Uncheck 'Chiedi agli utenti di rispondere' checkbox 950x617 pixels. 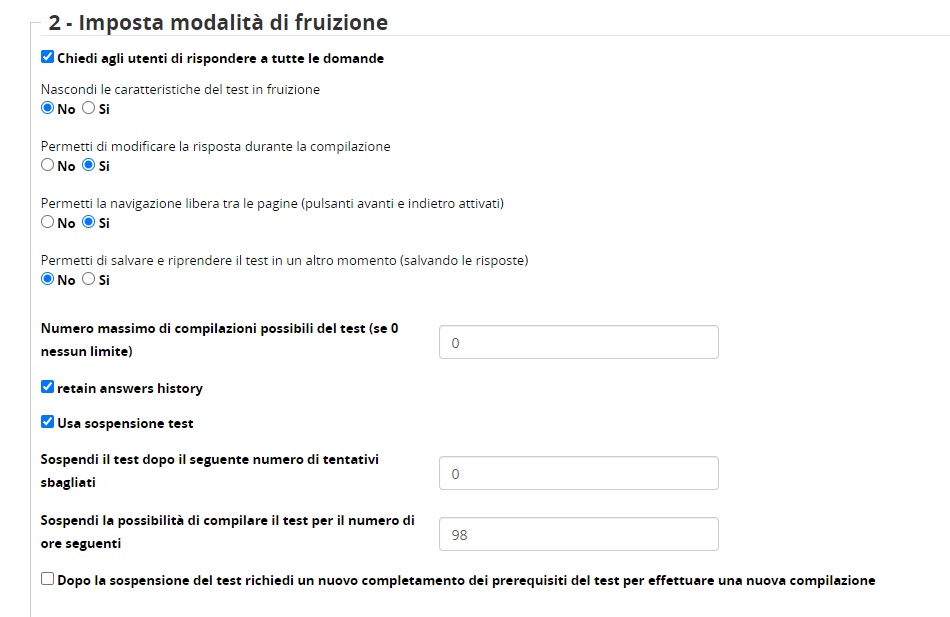[47, 58]
